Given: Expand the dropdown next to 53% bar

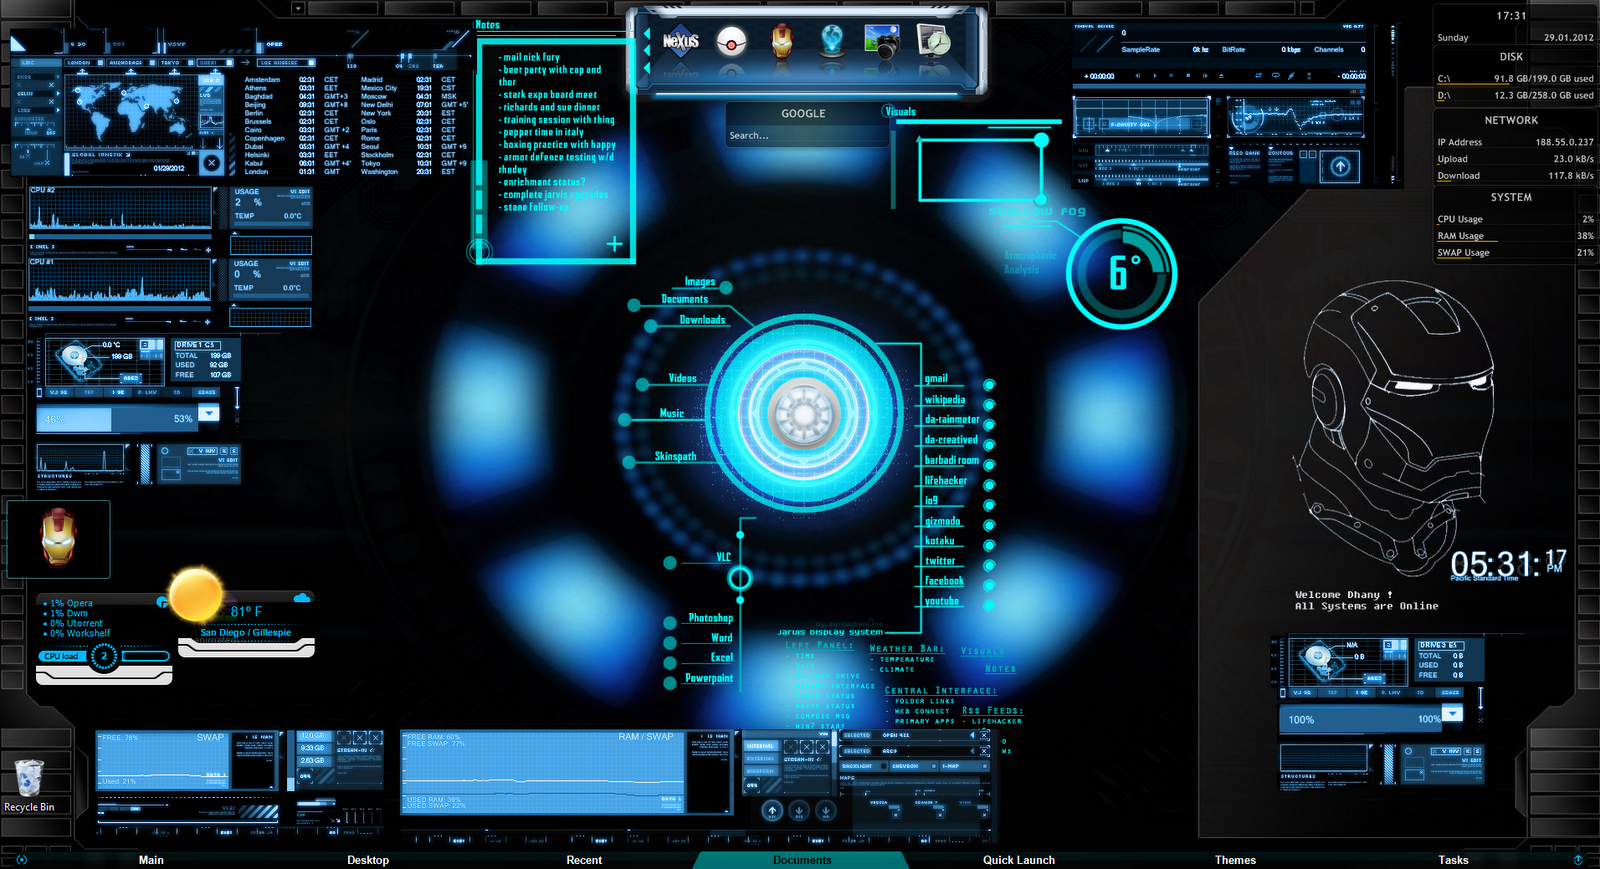Looking at the screenshot, I should [208, 413].
